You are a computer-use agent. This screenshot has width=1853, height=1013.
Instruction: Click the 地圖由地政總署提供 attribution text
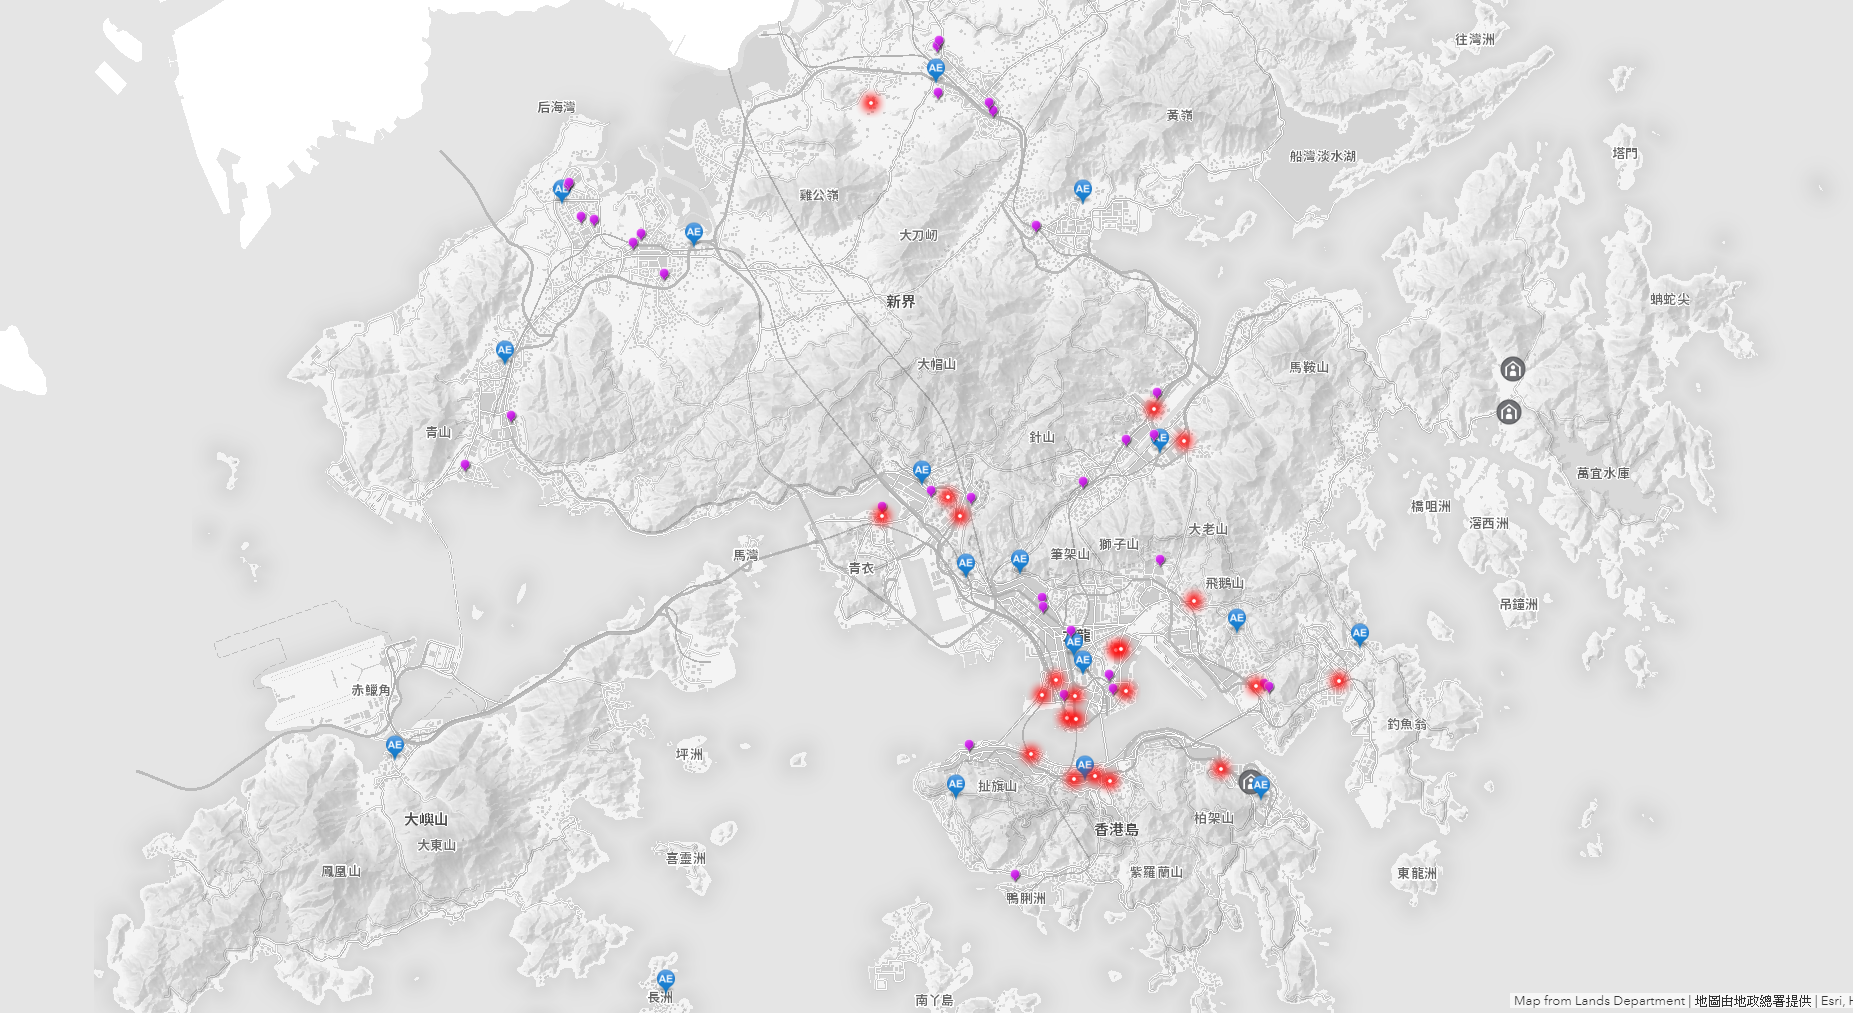coord(1752,1000)
